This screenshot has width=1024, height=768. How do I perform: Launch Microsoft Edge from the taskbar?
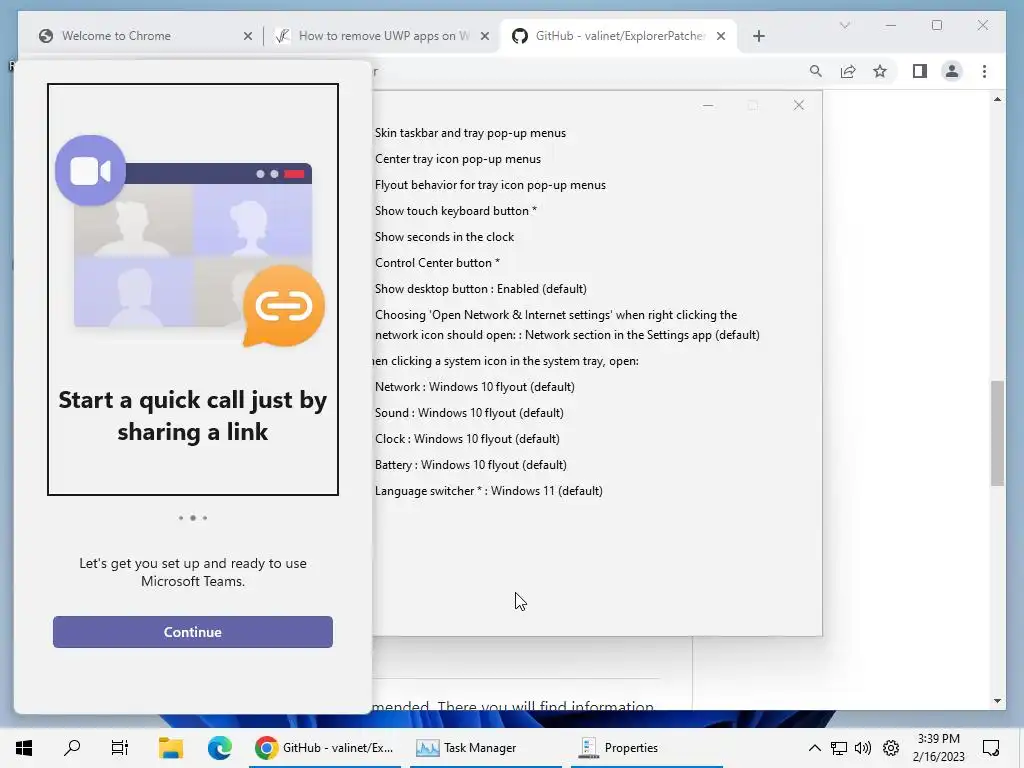(x=219, y=748)
